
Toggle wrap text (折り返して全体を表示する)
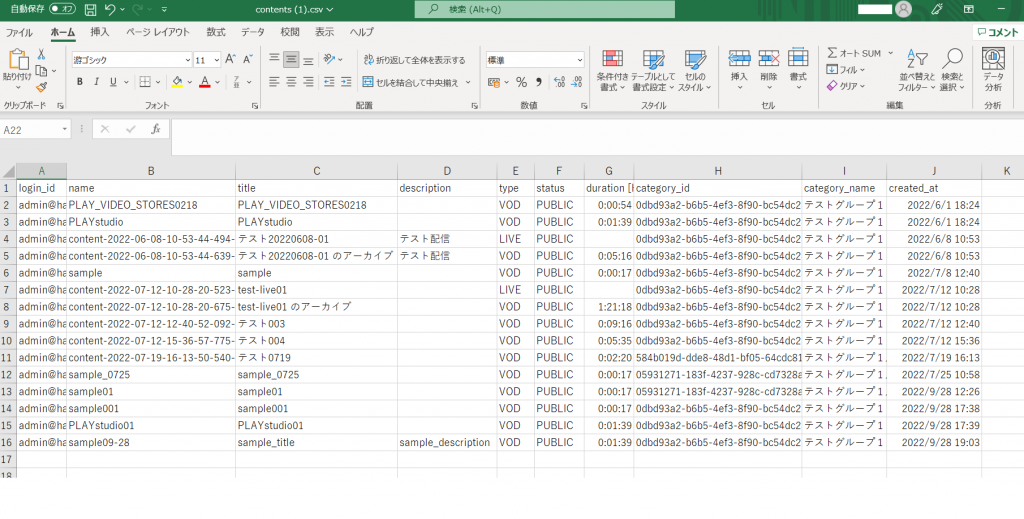pos(415,60)
